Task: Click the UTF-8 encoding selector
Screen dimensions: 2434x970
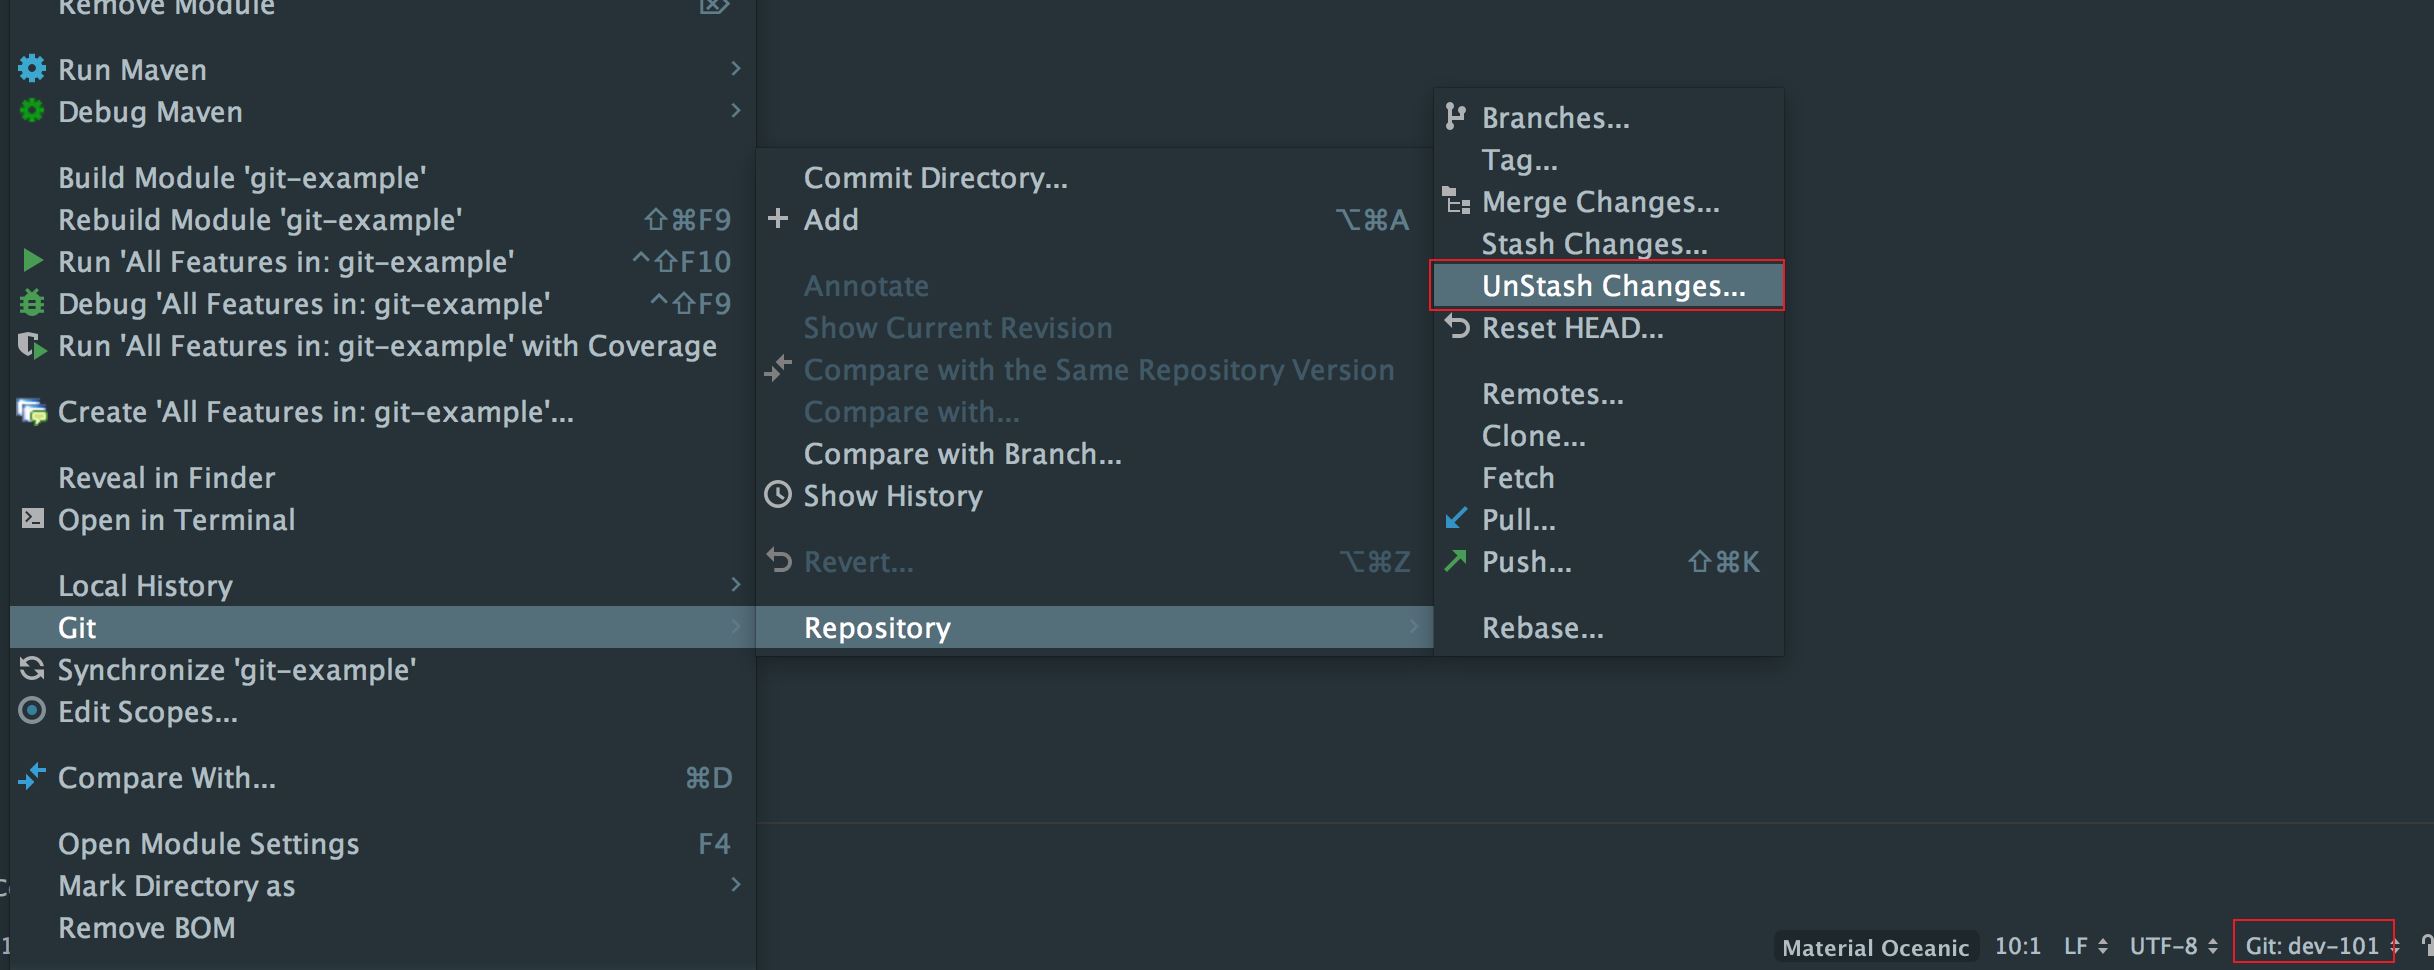Action: pos(2163,946)
